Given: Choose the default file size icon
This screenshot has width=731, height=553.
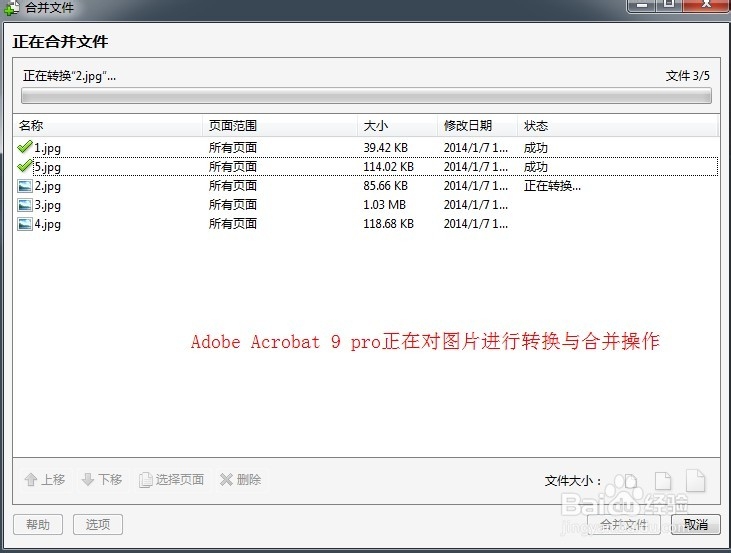Looking at the screenshot, I should (663, 481).
